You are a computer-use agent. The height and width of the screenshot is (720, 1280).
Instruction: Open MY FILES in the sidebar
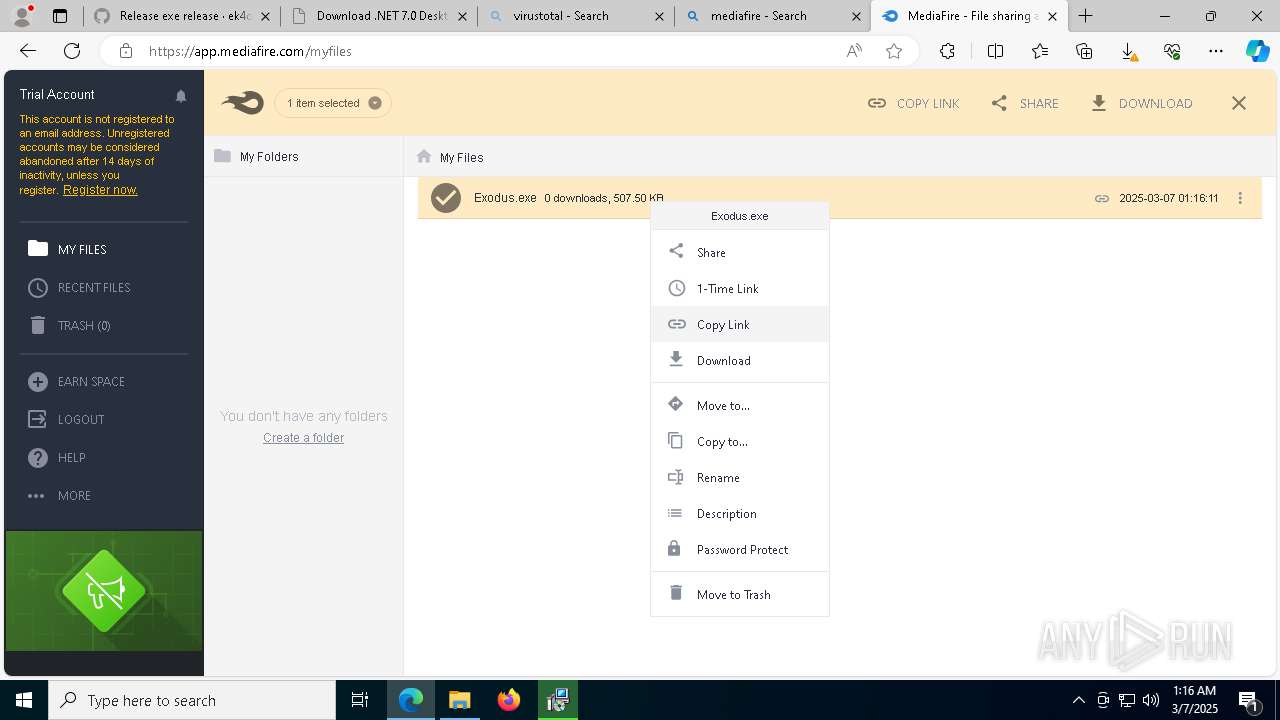click(x=67, y=249)
